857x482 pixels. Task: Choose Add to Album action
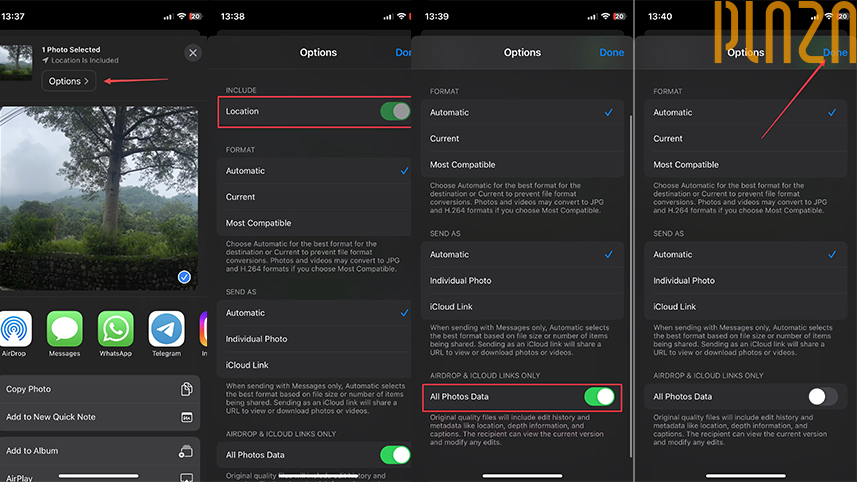tap(99, 451)
